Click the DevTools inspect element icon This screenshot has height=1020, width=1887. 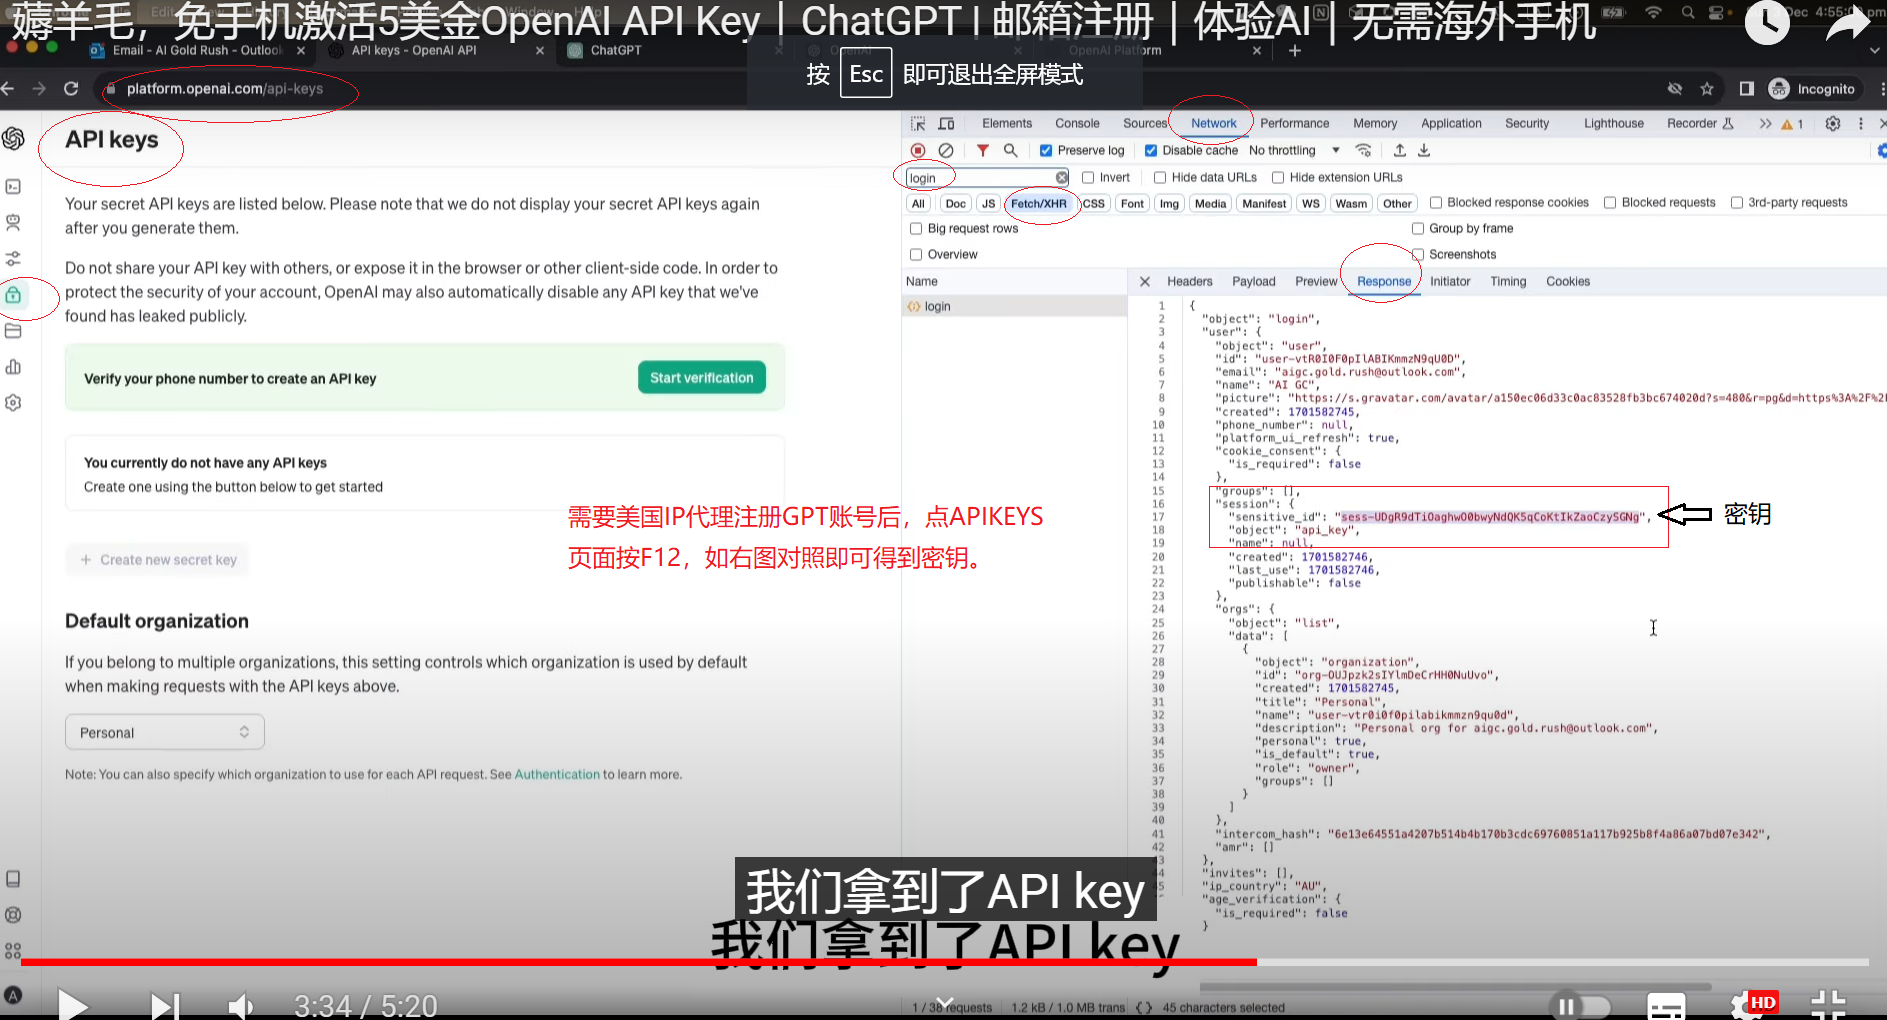point(917,124)
